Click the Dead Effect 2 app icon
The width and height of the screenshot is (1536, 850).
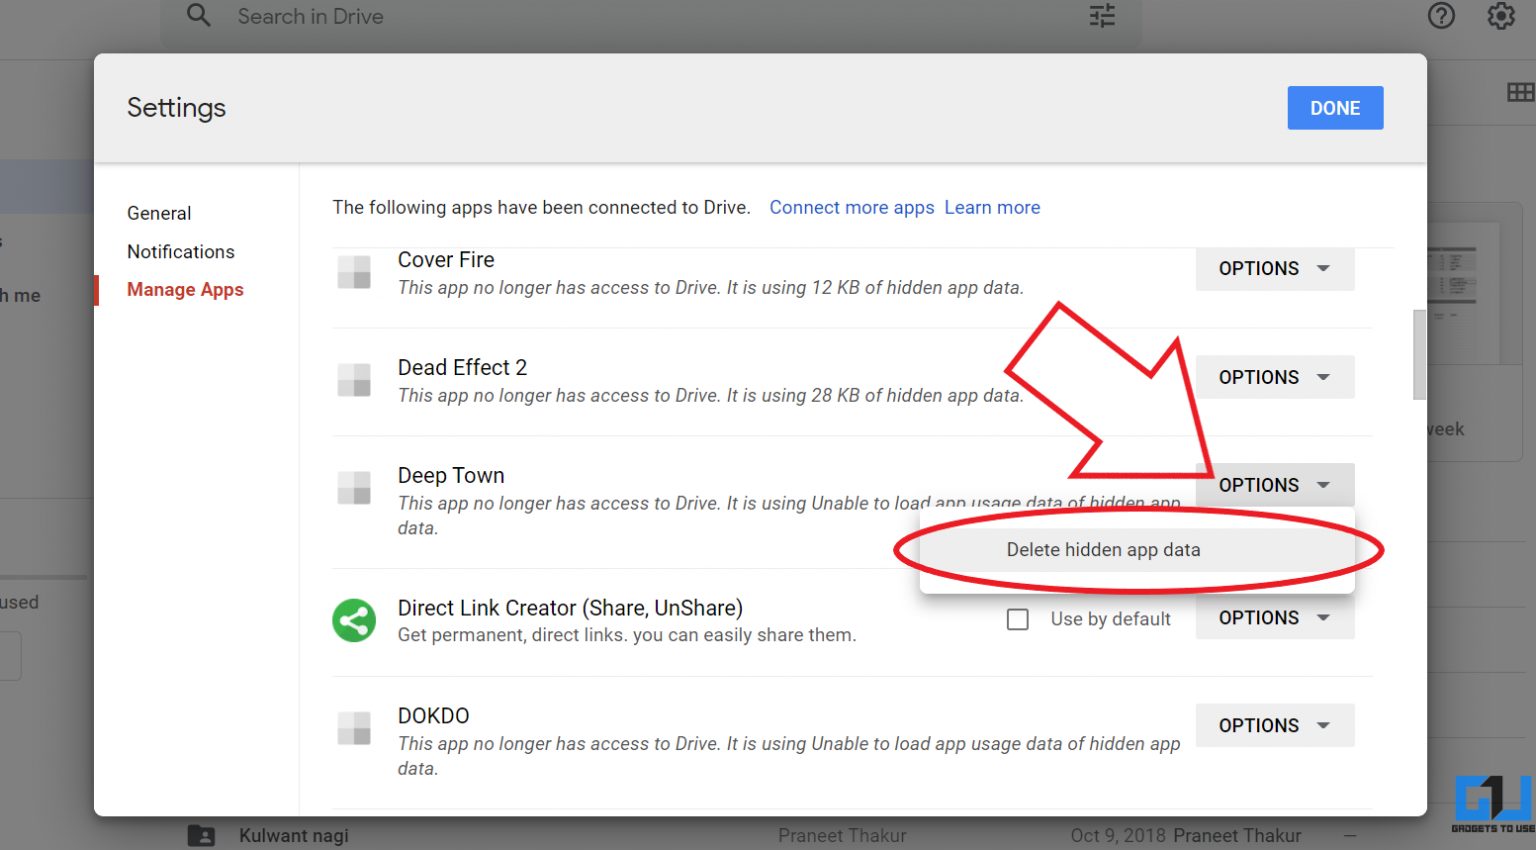(354, 380)
